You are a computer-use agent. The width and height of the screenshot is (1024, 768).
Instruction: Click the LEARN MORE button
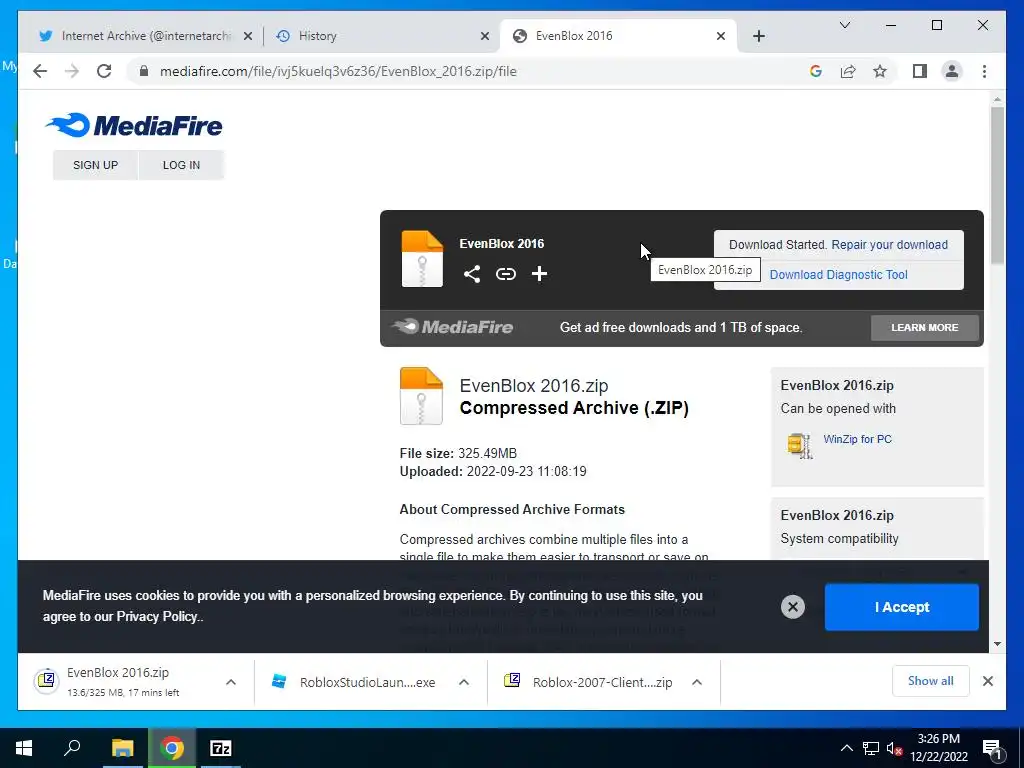pyautogui.click(x=924, y=328)
